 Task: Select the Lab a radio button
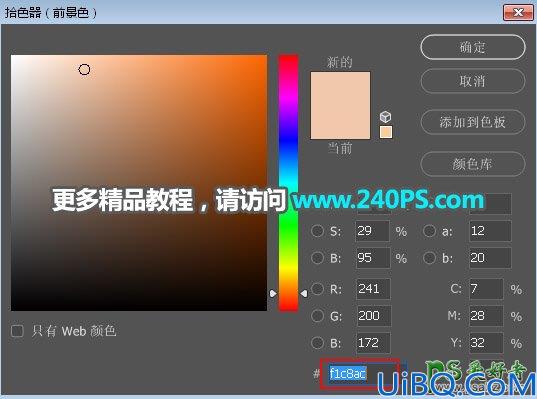429,231
